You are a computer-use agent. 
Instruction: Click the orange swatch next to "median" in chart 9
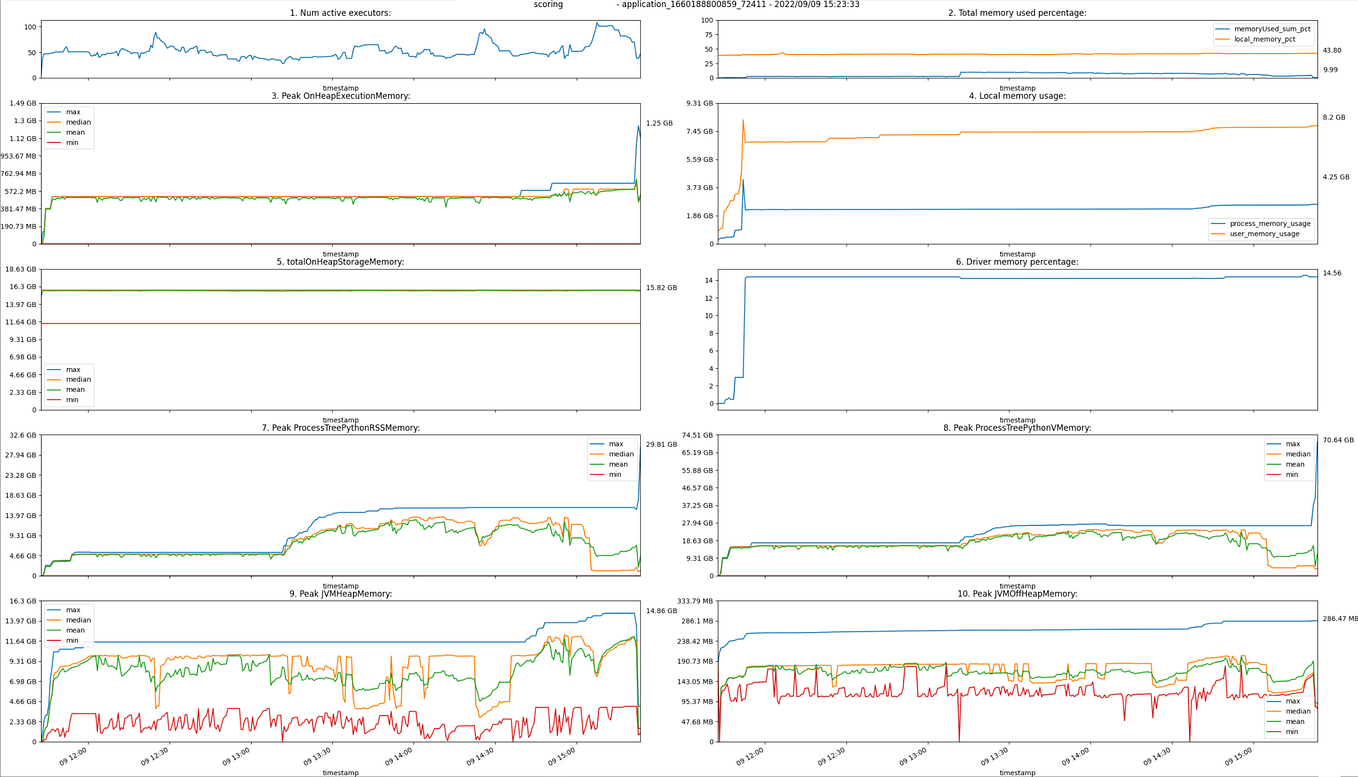pyautogui.click(x=54, y=620)
